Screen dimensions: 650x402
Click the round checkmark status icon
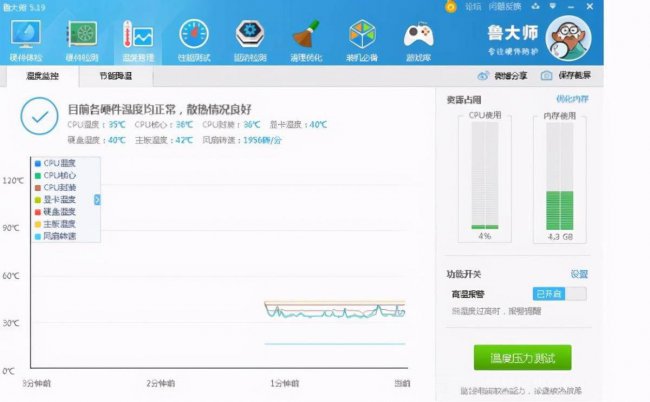coord(39,116)
